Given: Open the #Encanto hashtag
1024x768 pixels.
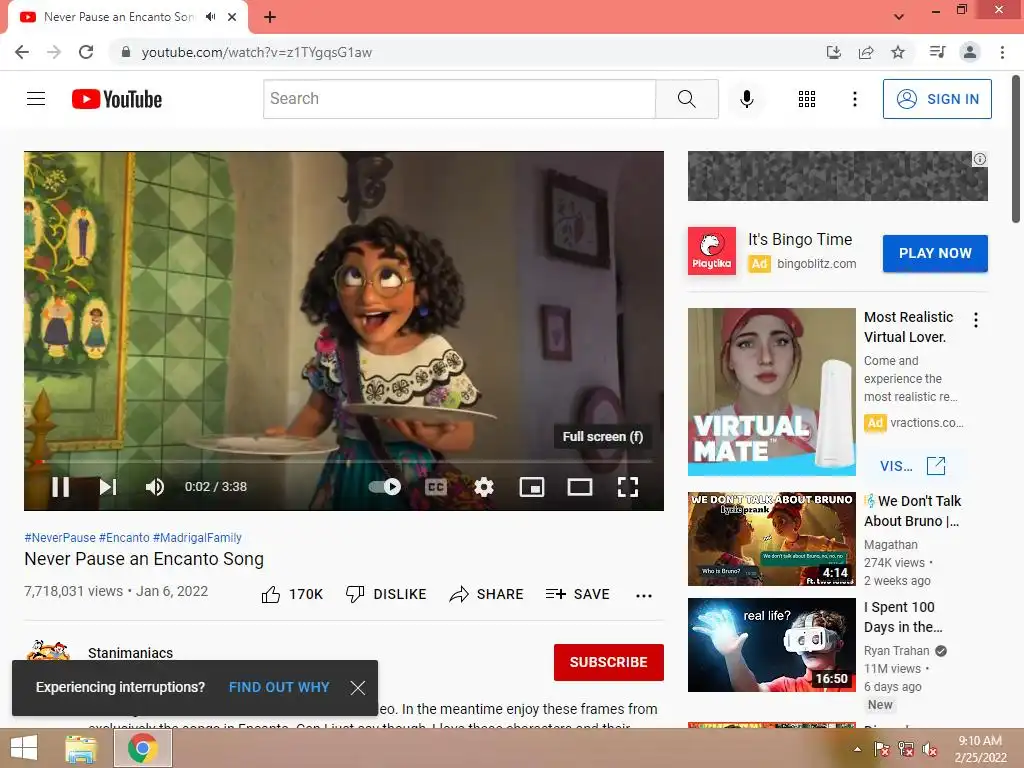Looking at the screenshot, I should tap(124, 537).
